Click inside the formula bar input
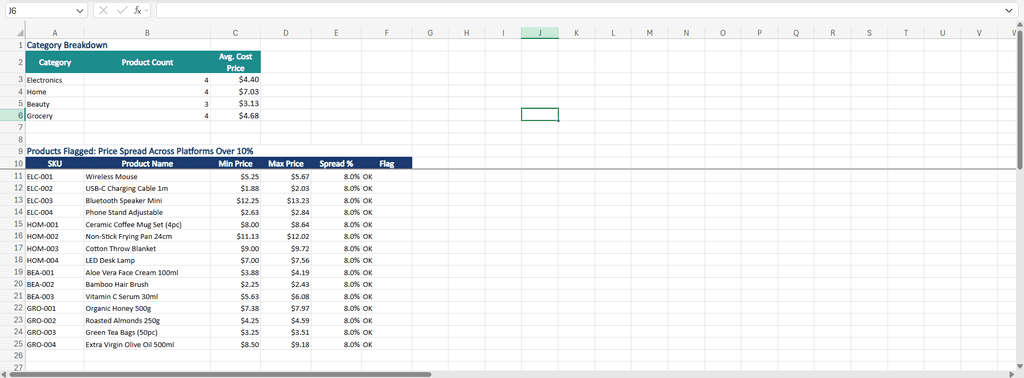The width and height of the screenshot is (1024, 378). click(x=579, y=10)
